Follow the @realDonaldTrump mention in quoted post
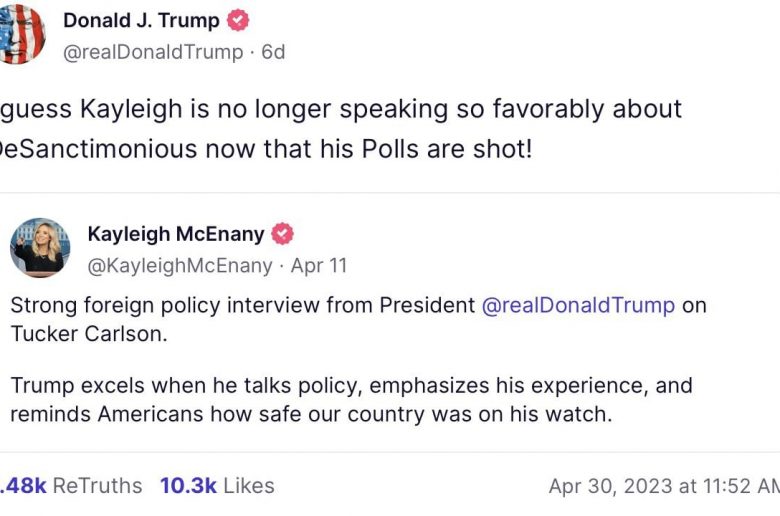 point(578,305)
